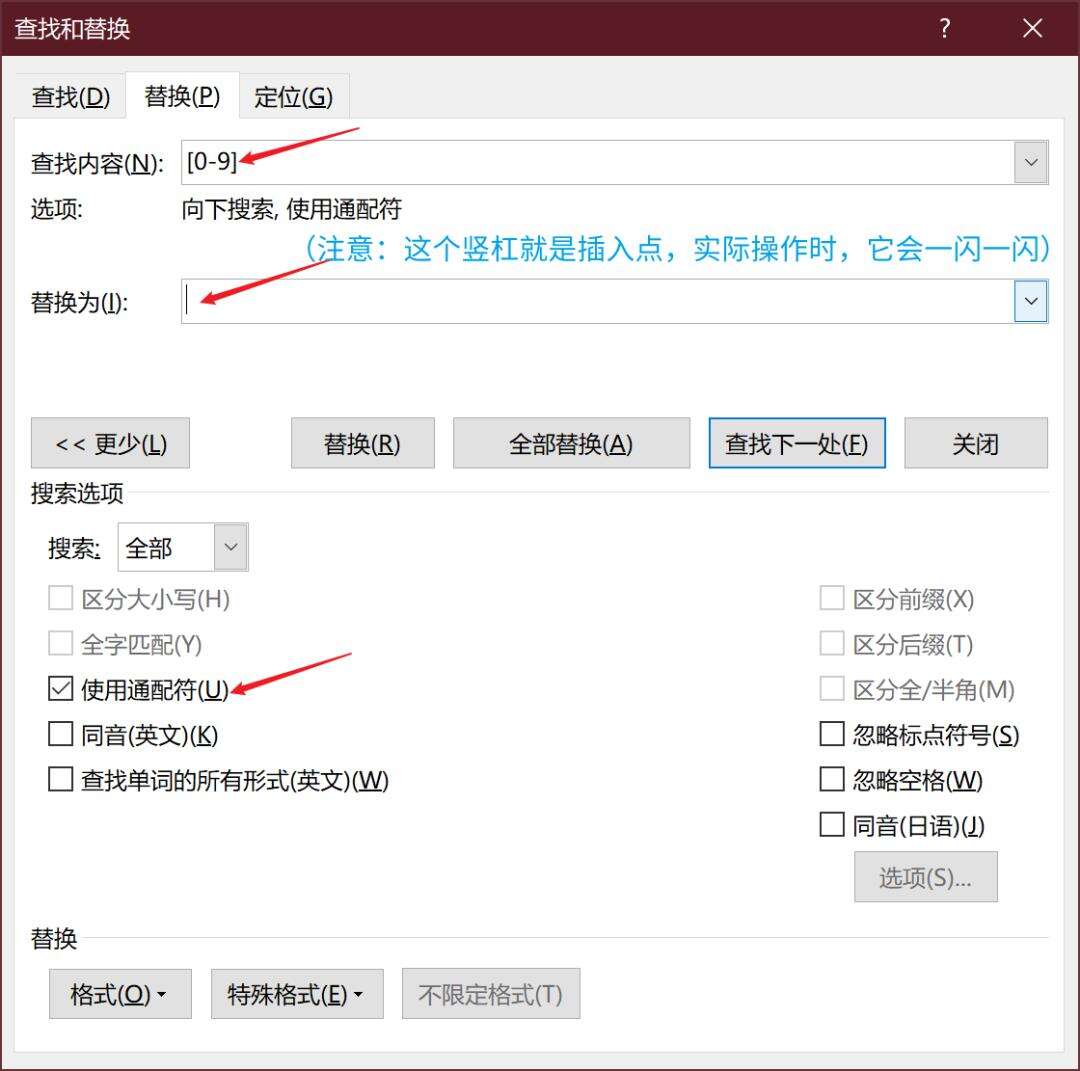Click the 替换(R) button
Image resolution: width=1080 pixels, height=1071 pixels.
(x=362, y=443)
